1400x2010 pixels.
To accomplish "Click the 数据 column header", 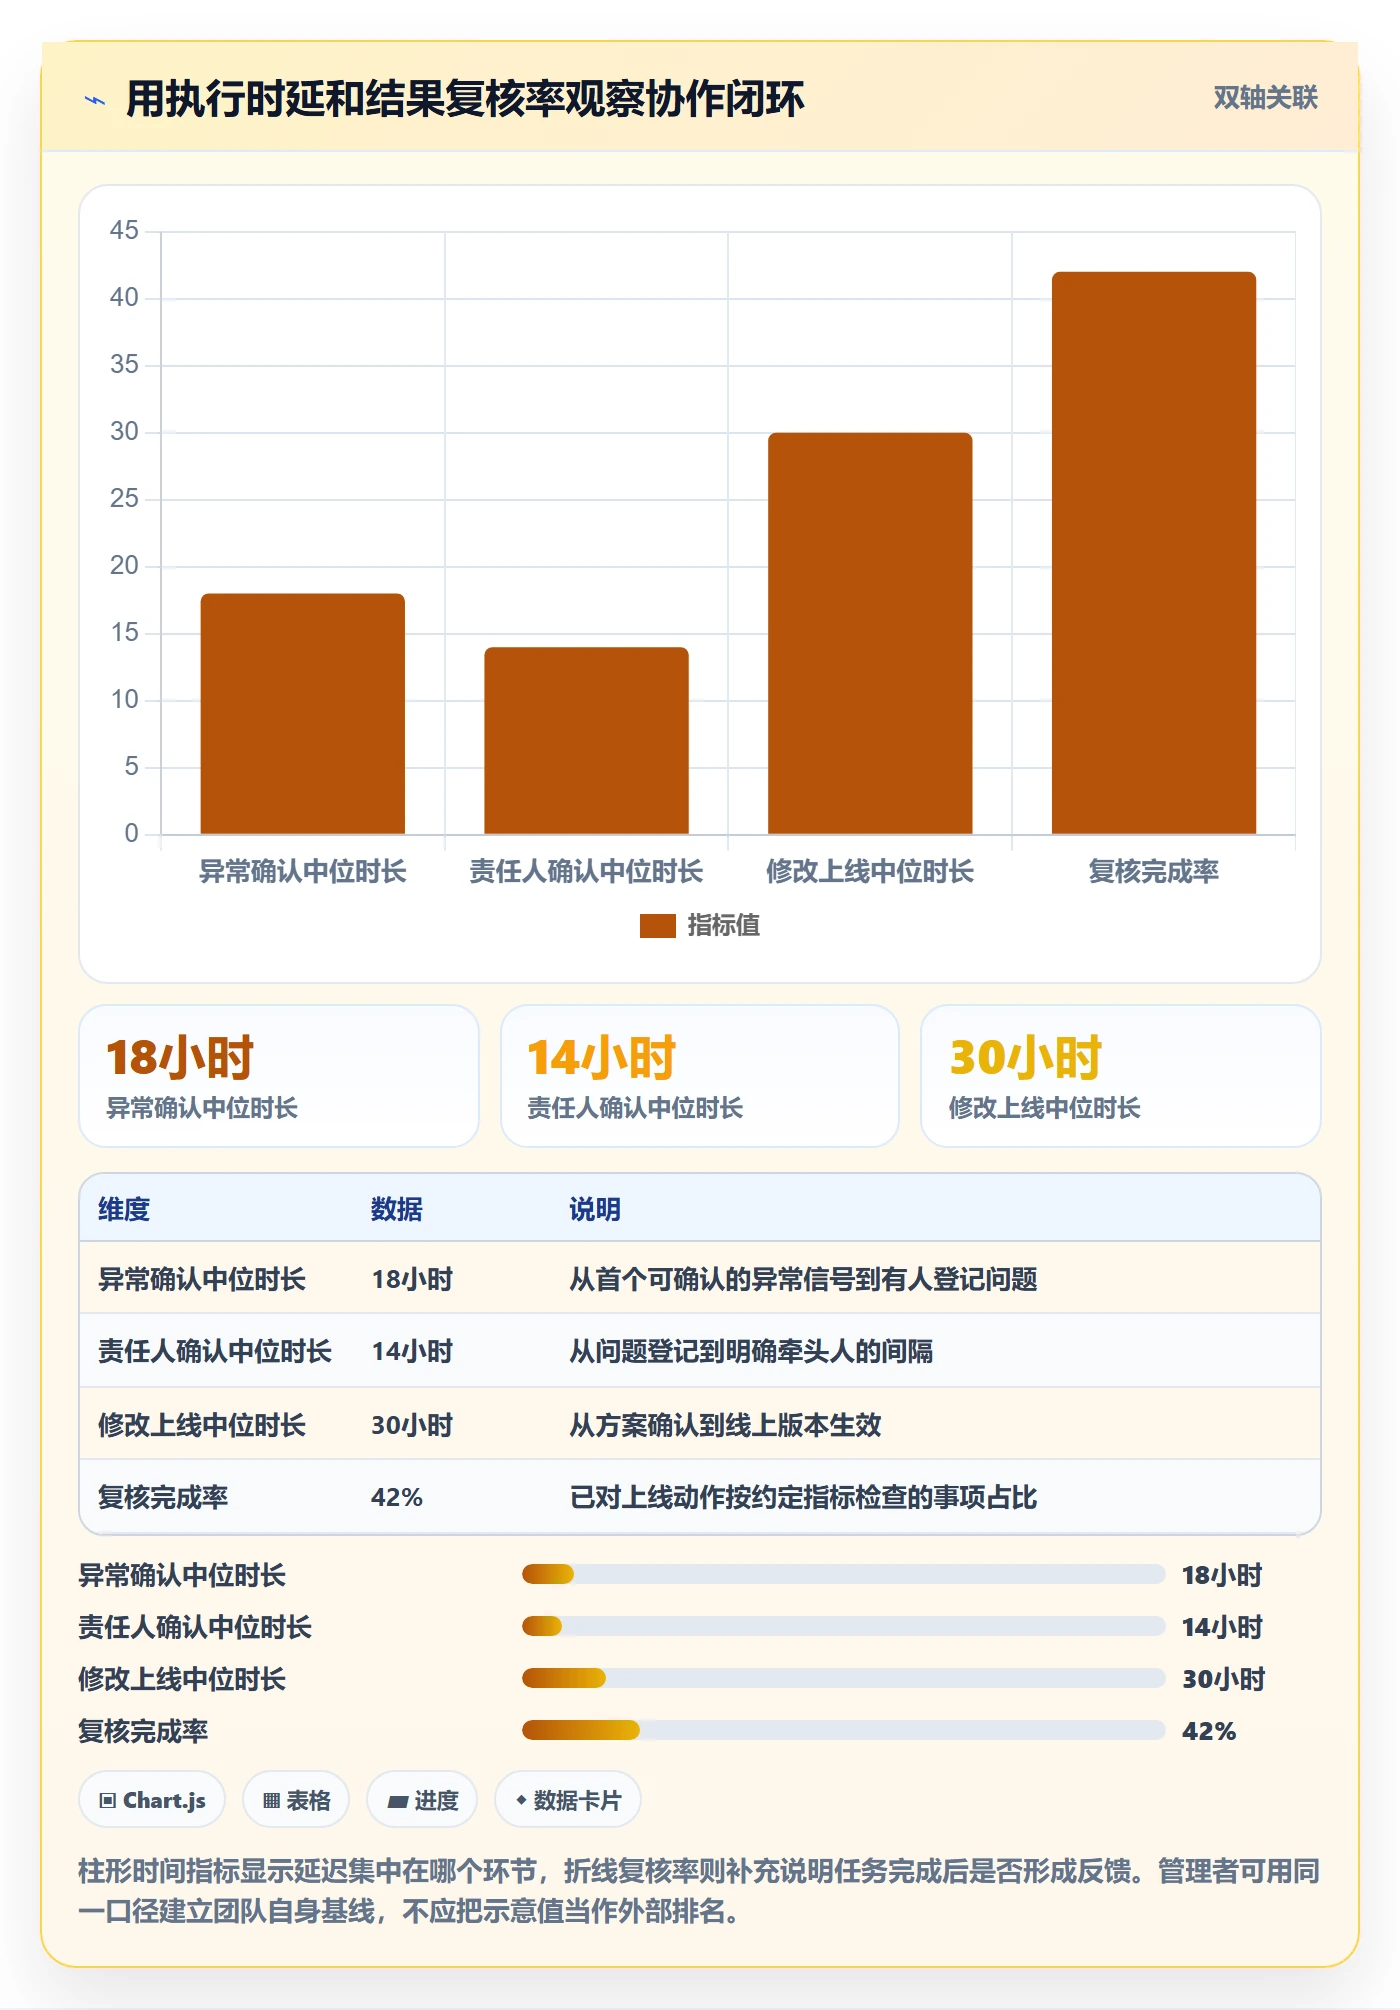I will pos(397,1210).
